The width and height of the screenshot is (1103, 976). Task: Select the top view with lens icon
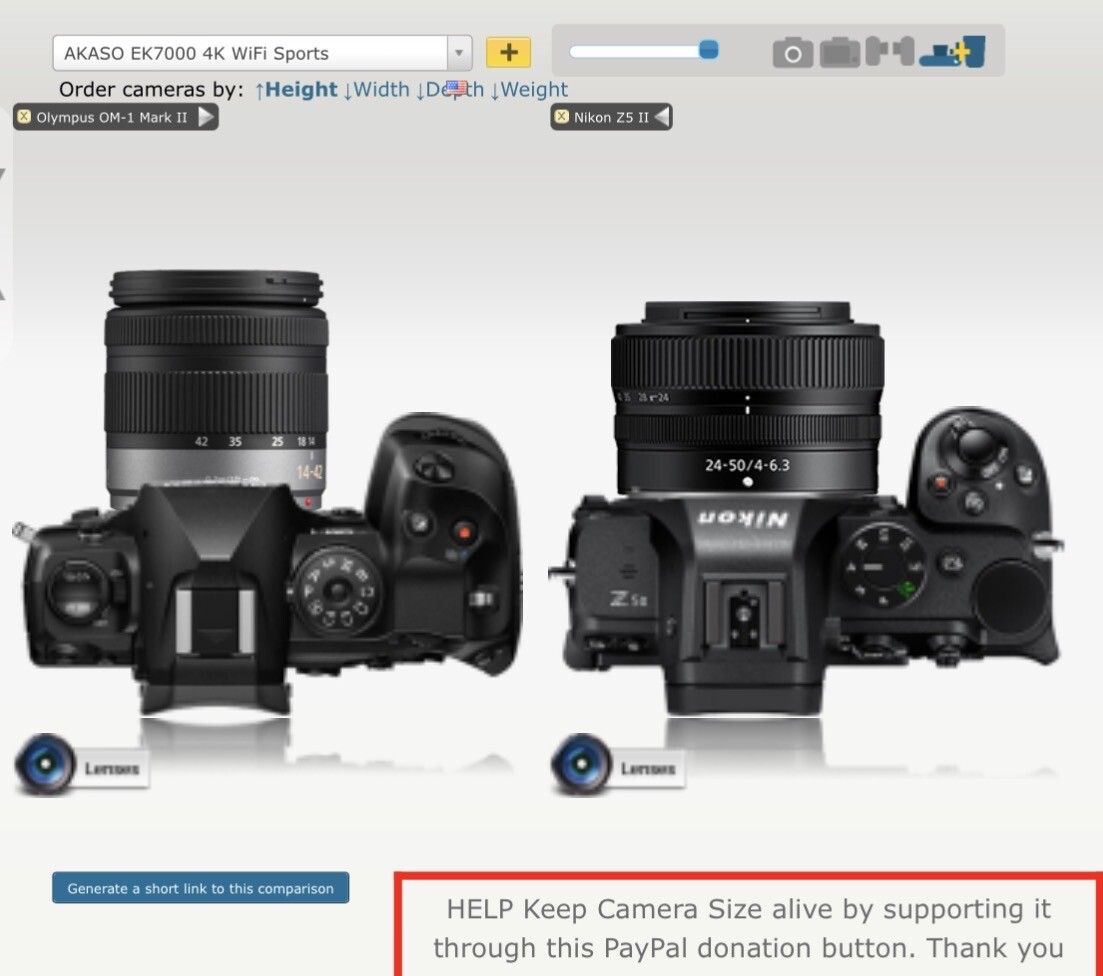pos(952,51)
